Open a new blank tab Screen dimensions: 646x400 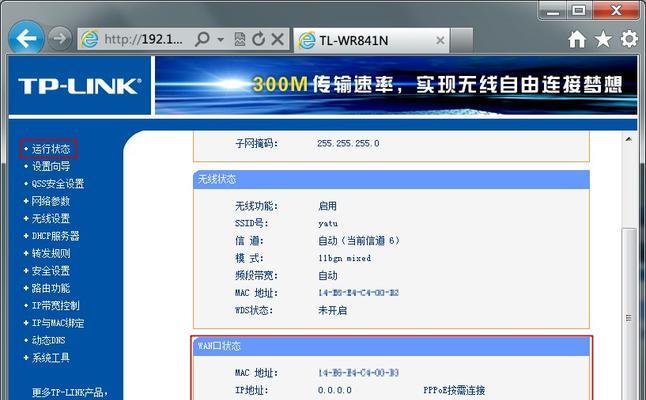coord(461,40)
